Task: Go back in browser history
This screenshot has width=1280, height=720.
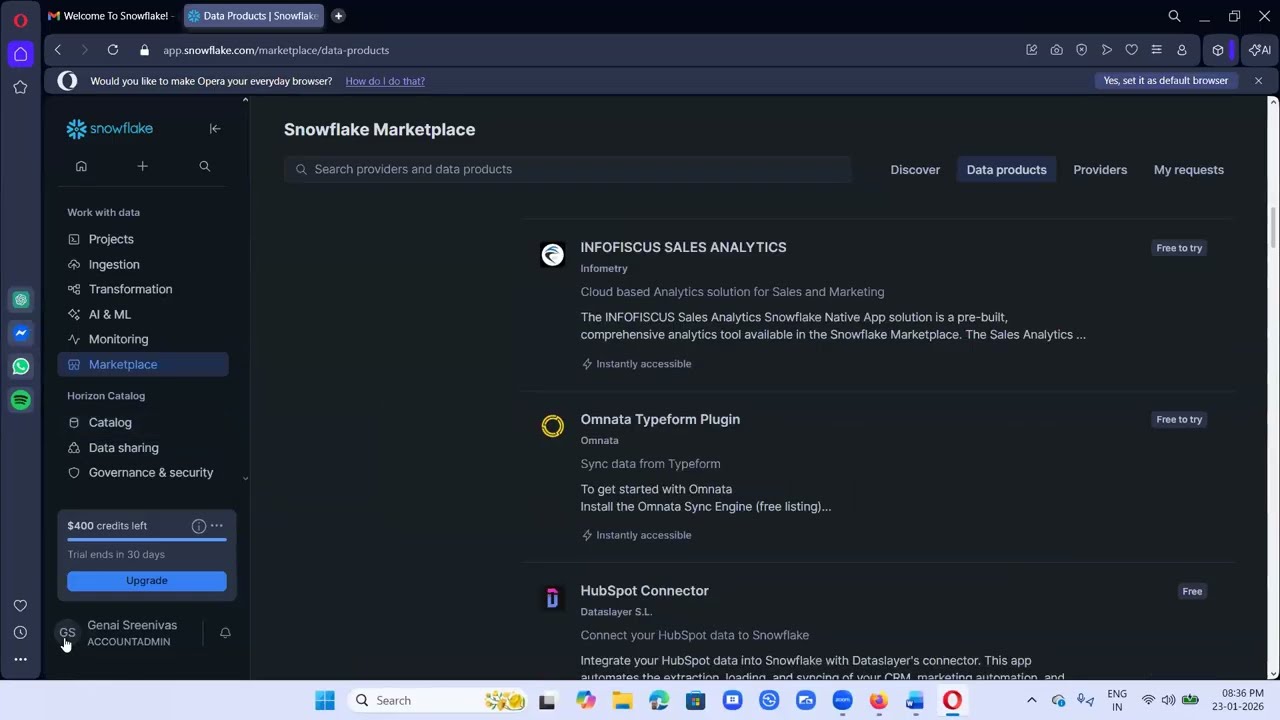Action: tap(58, 50)
